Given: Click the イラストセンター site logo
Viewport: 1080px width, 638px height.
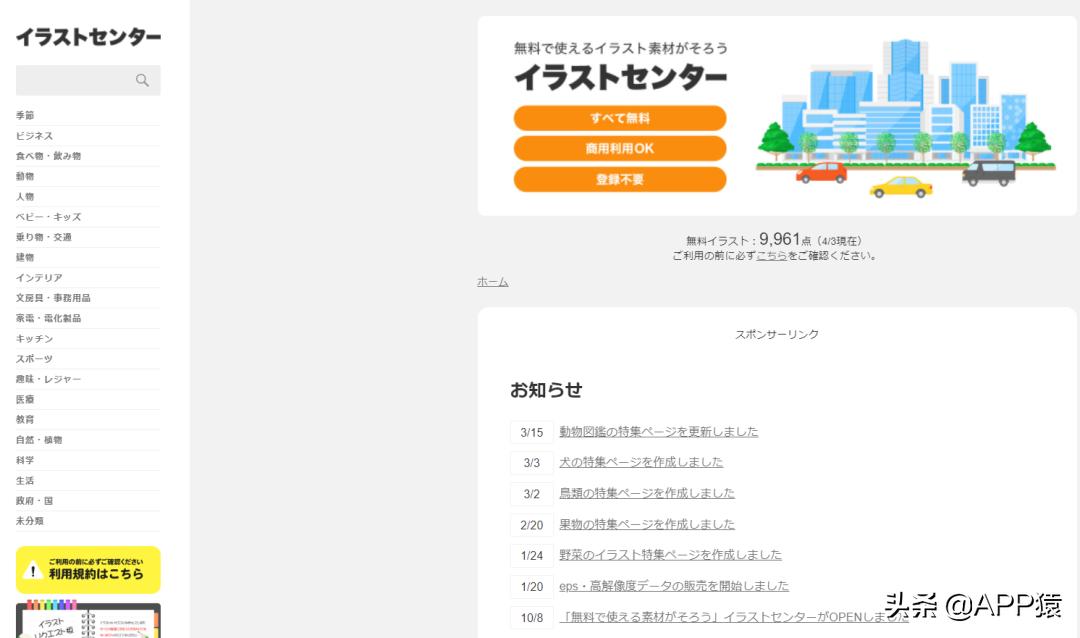Looking at the screenshot, I should click(86, 36).
